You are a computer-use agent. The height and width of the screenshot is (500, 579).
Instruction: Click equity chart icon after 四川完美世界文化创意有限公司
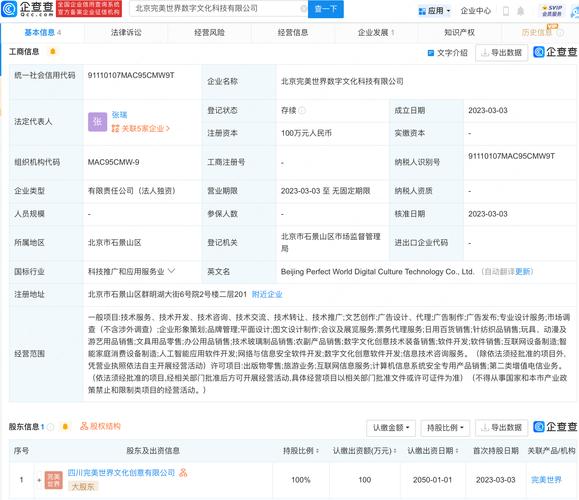(183, 472)
